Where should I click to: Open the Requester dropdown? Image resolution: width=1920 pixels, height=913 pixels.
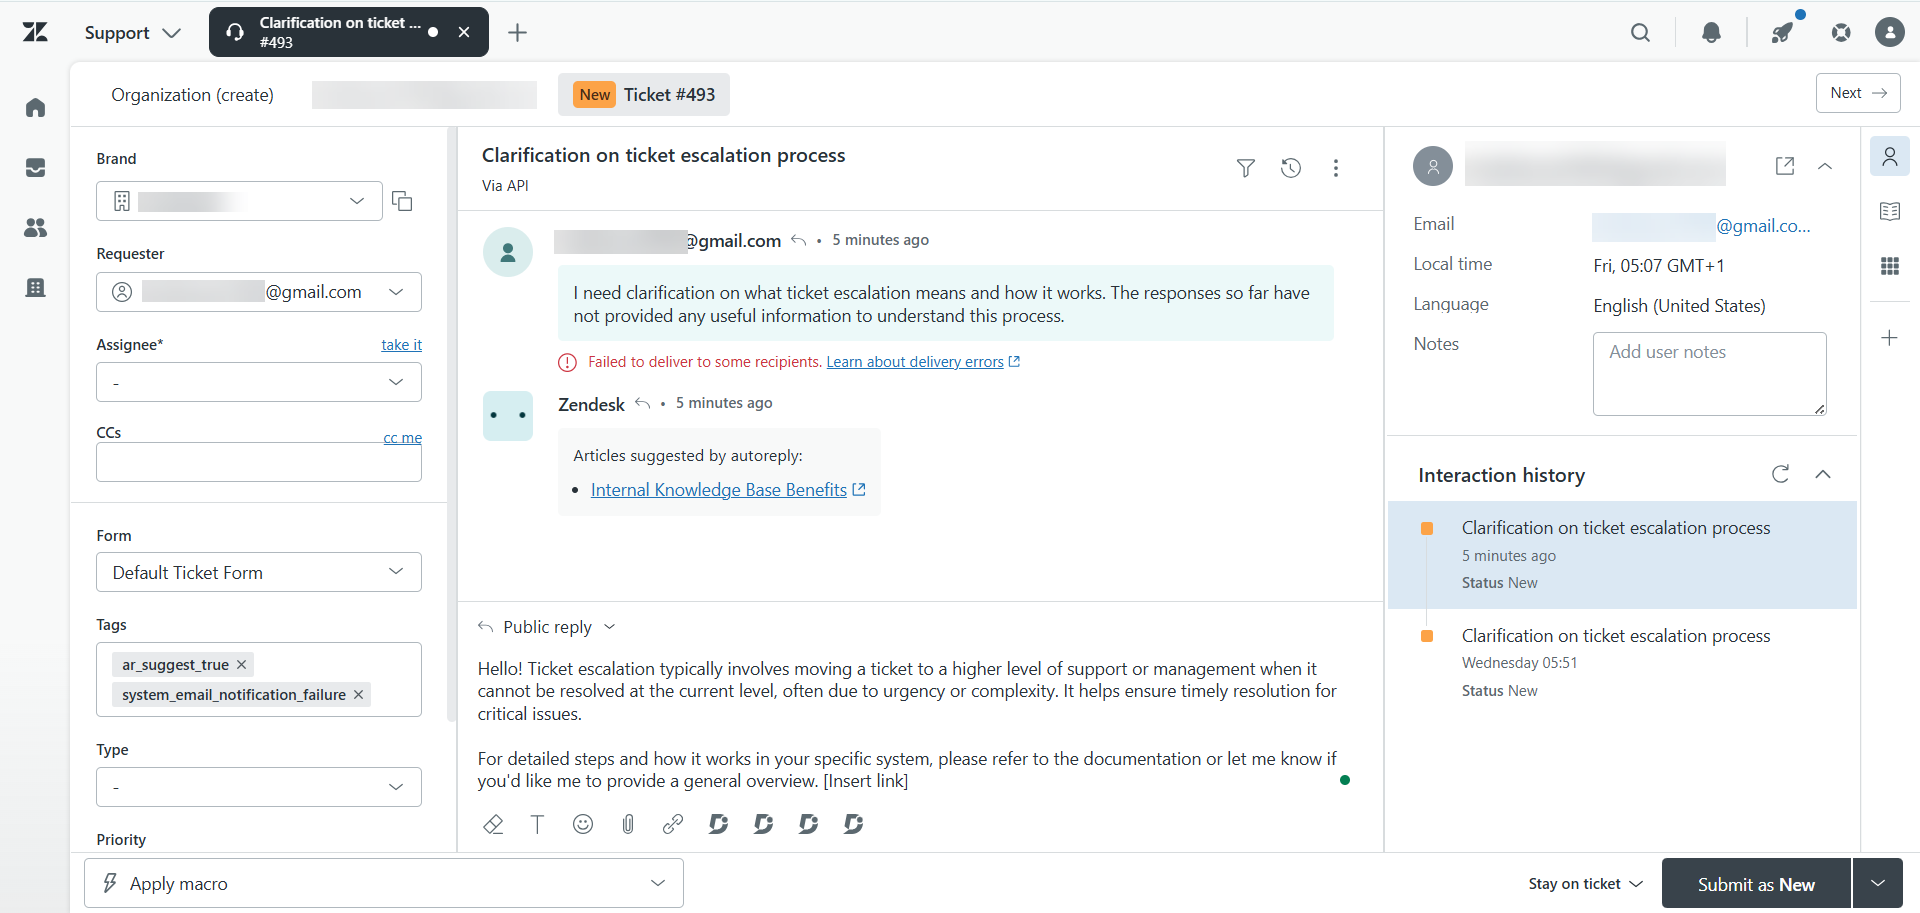(x=259, y=292)
